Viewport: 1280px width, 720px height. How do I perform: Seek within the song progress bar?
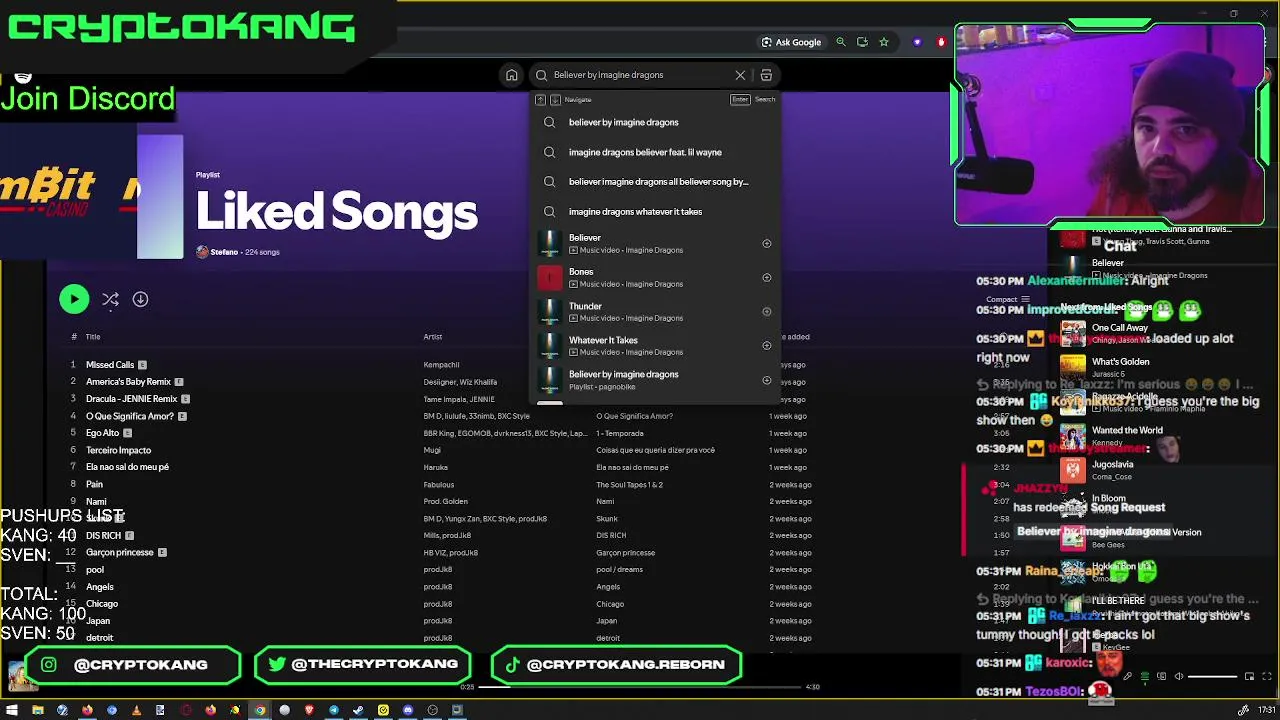[x=640, y=687]
